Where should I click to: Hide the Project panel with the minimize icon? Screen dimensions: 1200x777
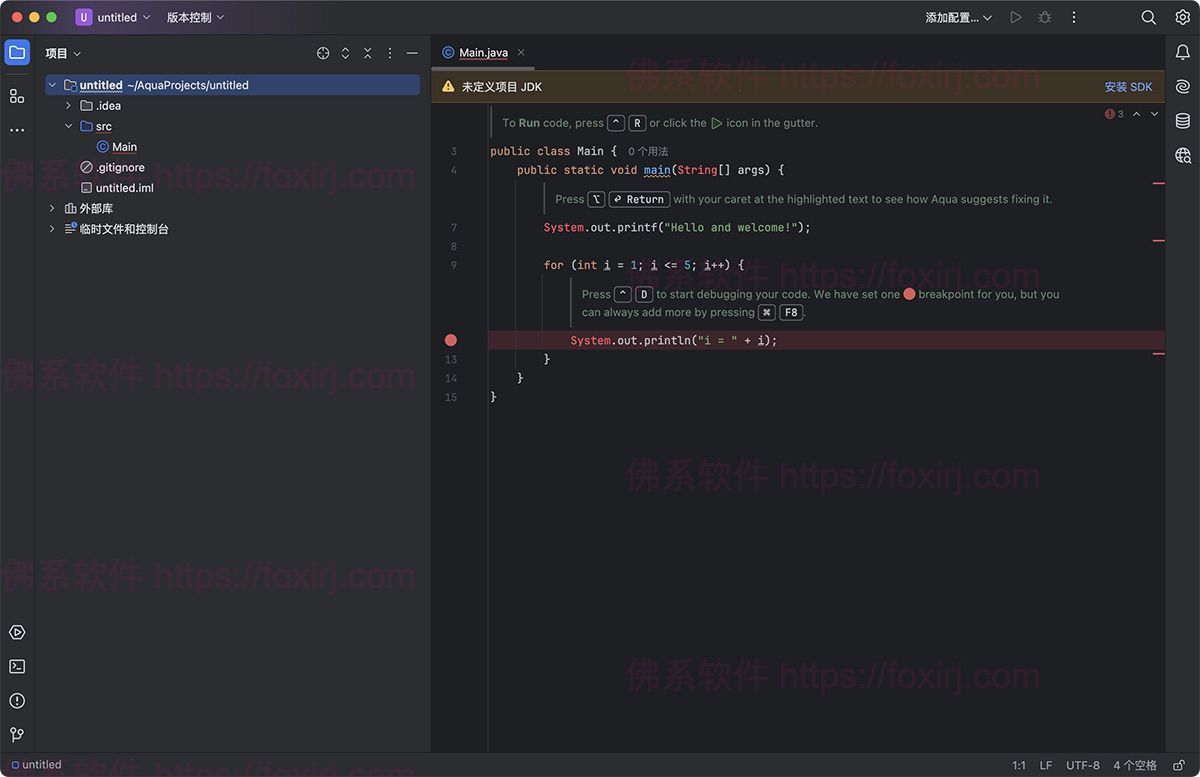click(x=413, y=52)
